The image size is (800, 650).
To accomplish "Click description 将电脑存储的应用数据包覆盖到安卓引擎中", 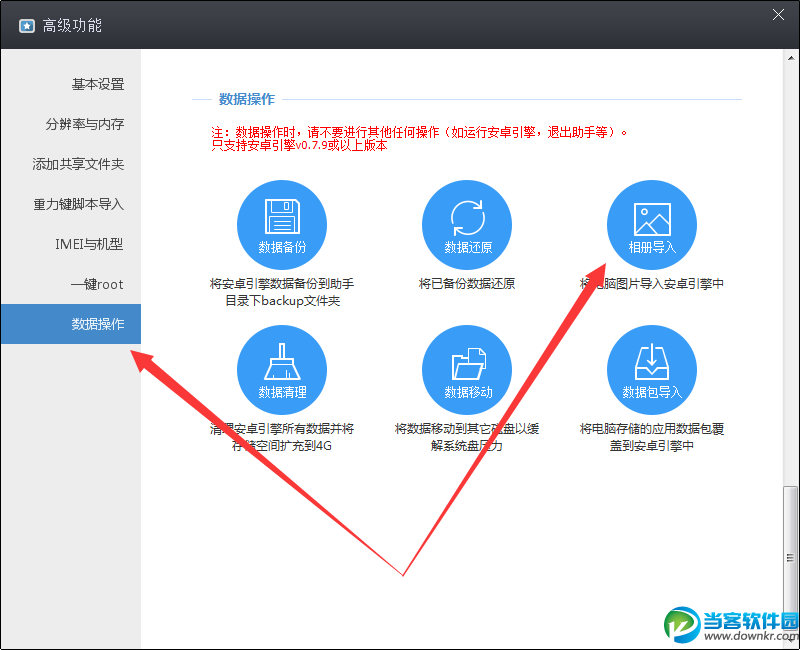I will click(x=652, y=437).
